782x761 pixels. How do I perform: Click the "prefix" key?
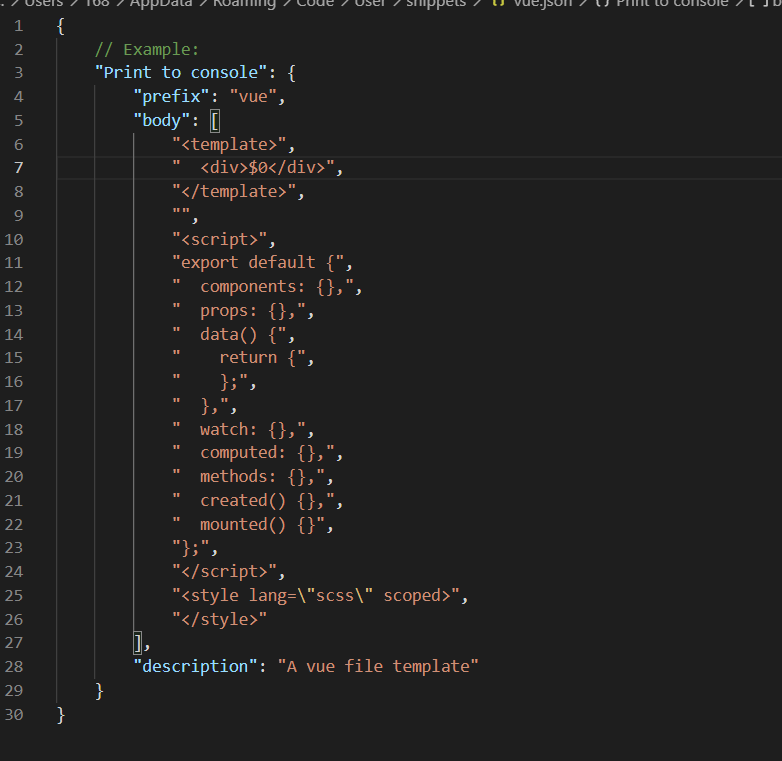point(171,97)
